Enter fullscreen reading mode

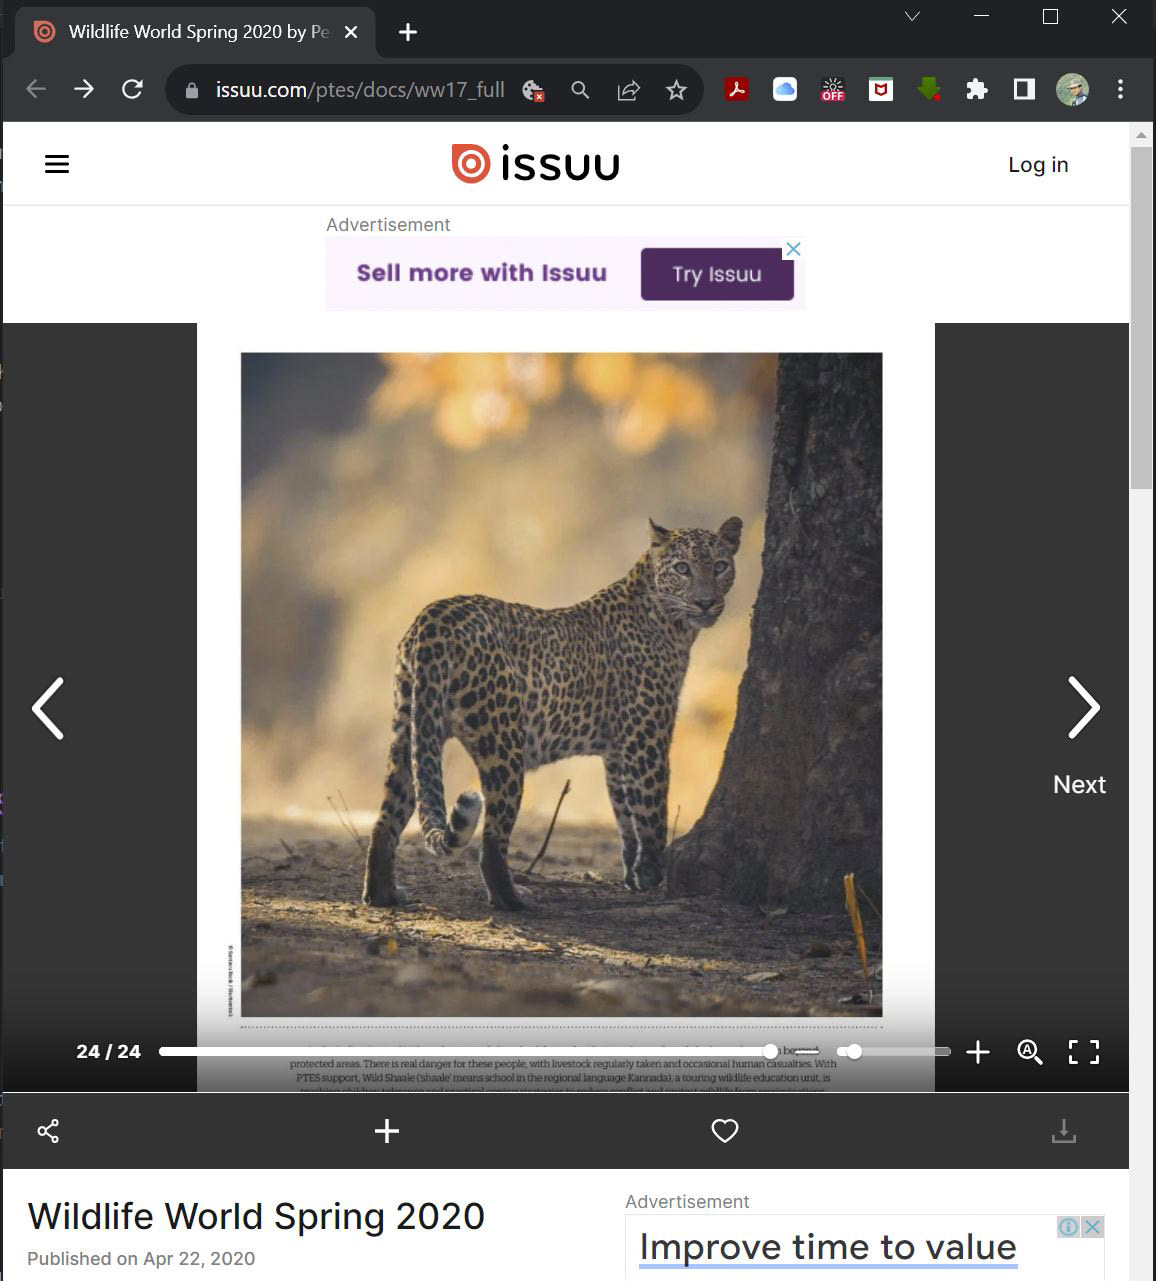pos(1084,1052)
